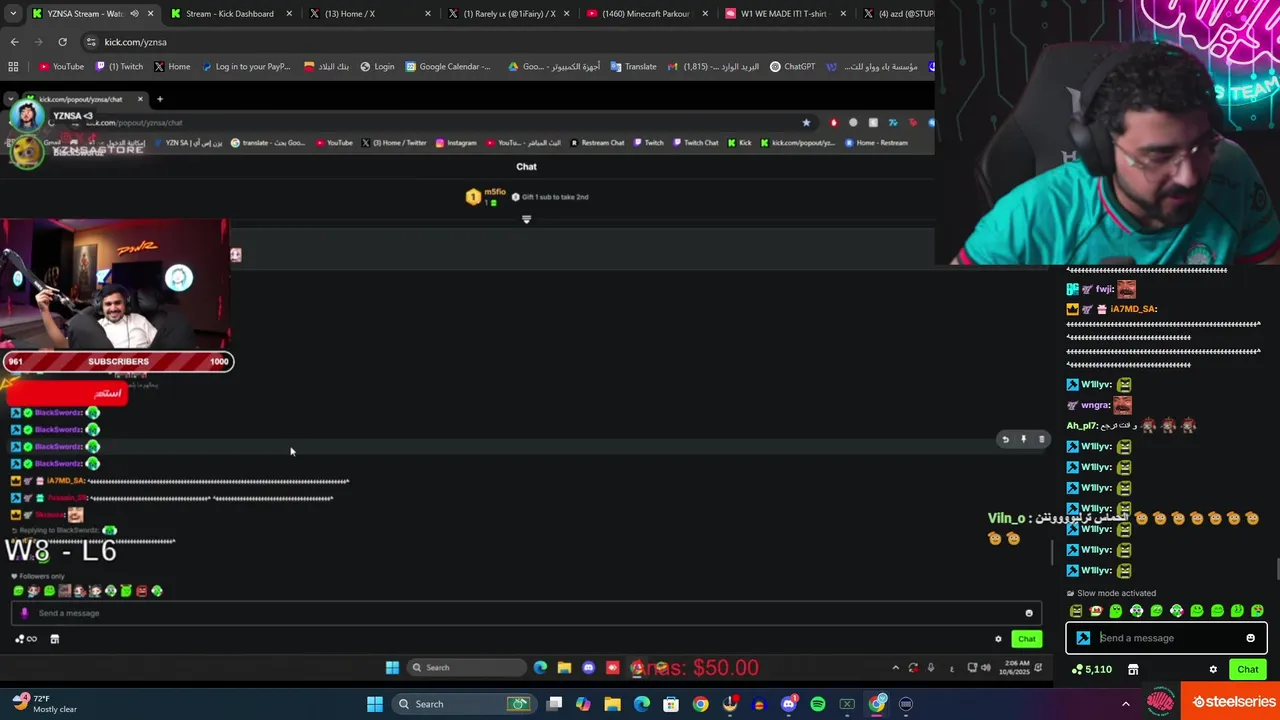Click the green Chat button in popout chat

1027,639
